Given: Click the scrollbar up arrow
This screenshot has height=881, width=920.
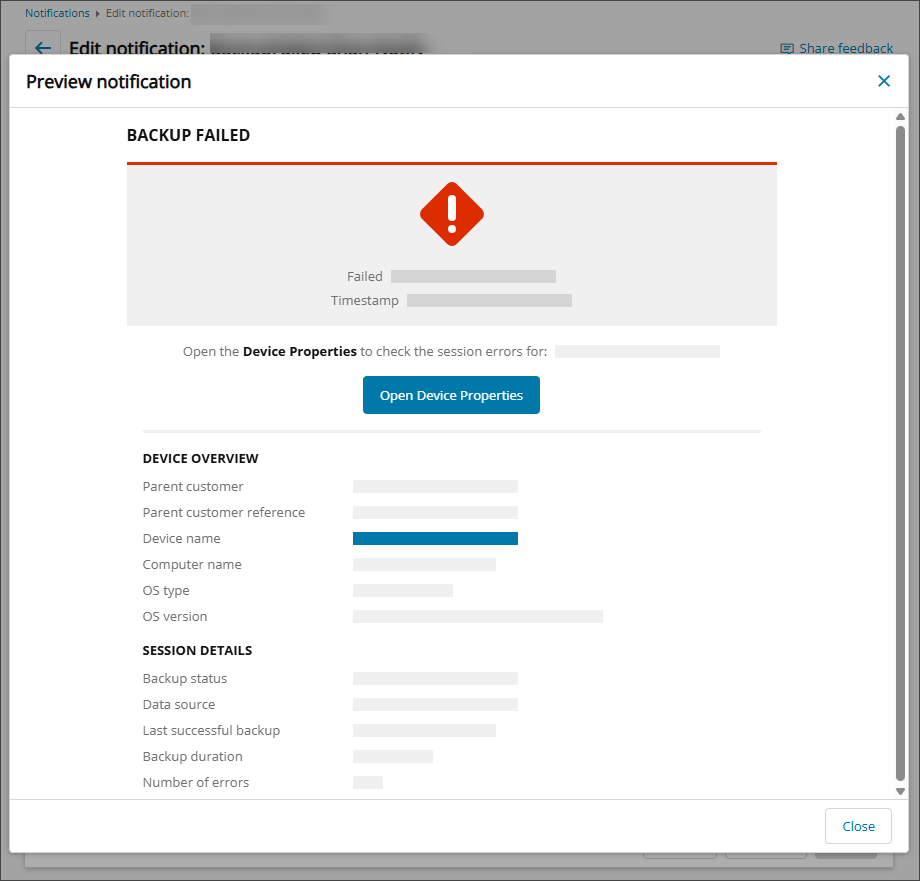Looking at the screenshot, I should (900, 117).
